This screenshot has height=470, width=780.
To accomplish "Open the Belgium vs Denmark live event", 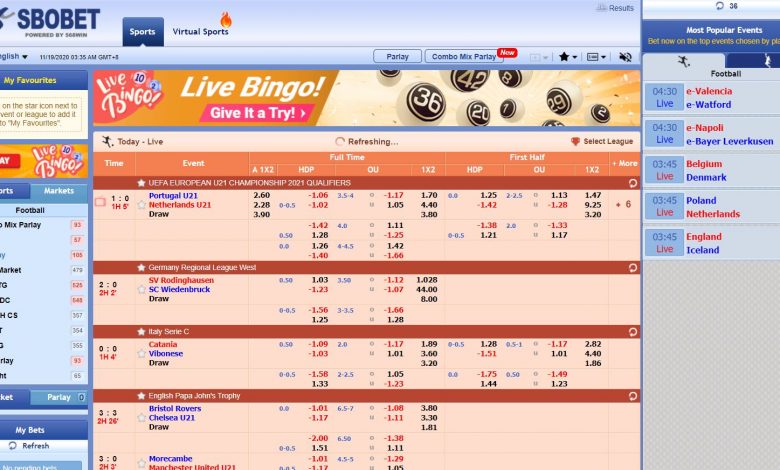I will tap(711, 171).
